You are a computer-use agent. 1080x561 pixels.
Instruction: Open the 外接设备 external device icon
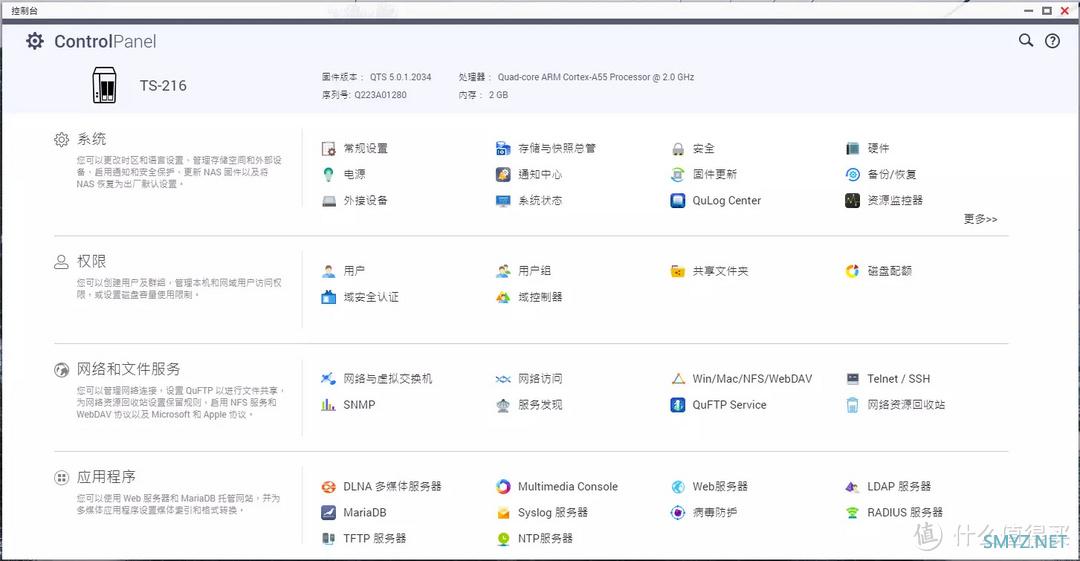[x=329, y=201]
